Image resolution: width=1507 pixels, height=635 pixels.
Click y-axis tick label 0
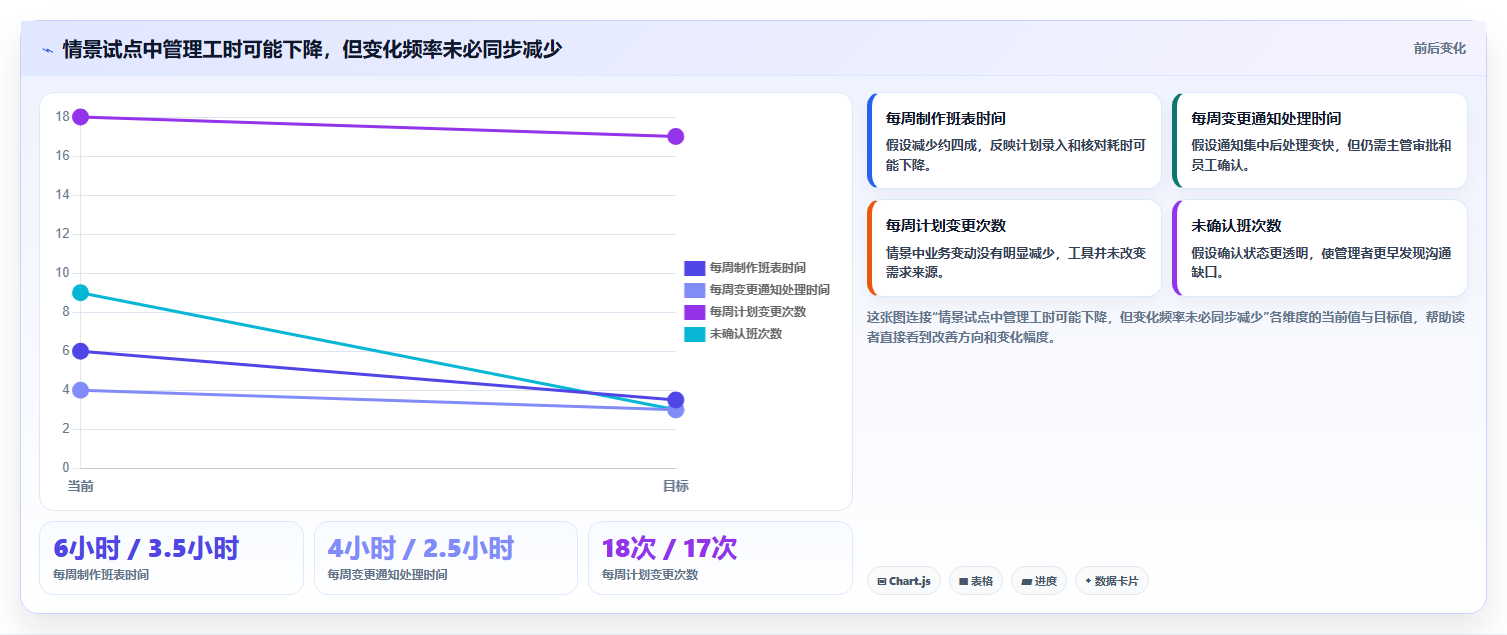[x=66, y=467]
